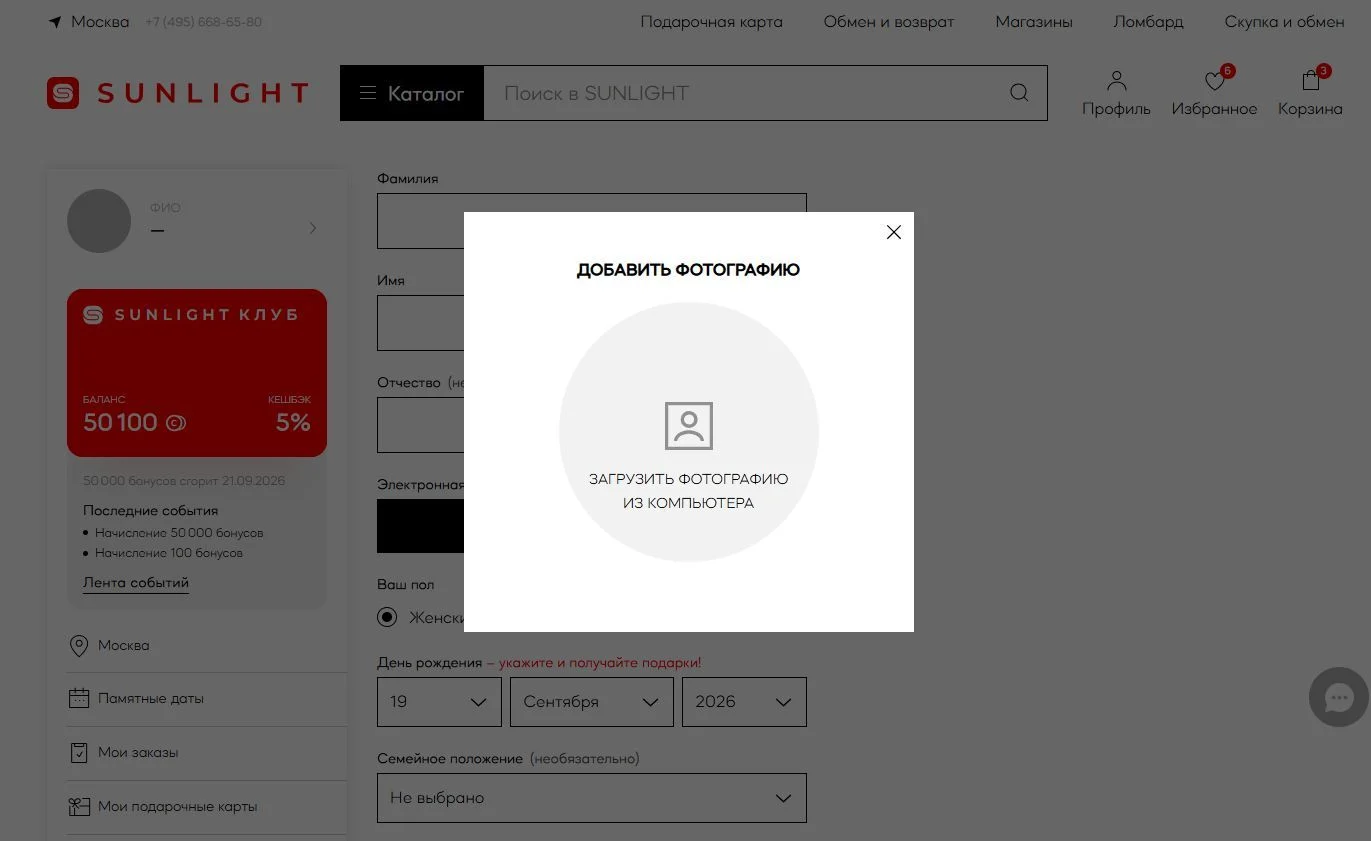Click the SUNLIGHT logo
Screen dimensions: 1371x841
pyautogui.click(x=178, y=93)
